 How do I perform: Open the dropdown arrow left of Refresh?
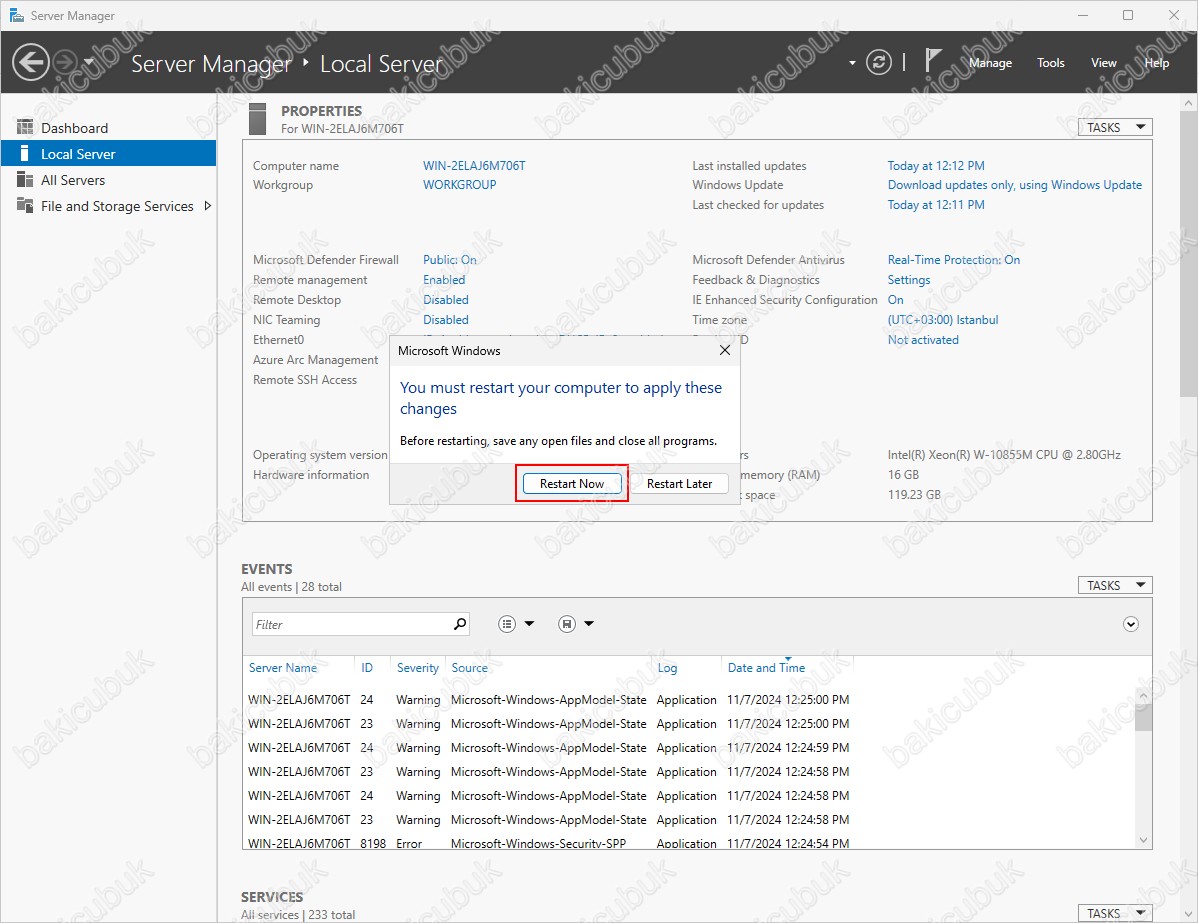[852, 63]
